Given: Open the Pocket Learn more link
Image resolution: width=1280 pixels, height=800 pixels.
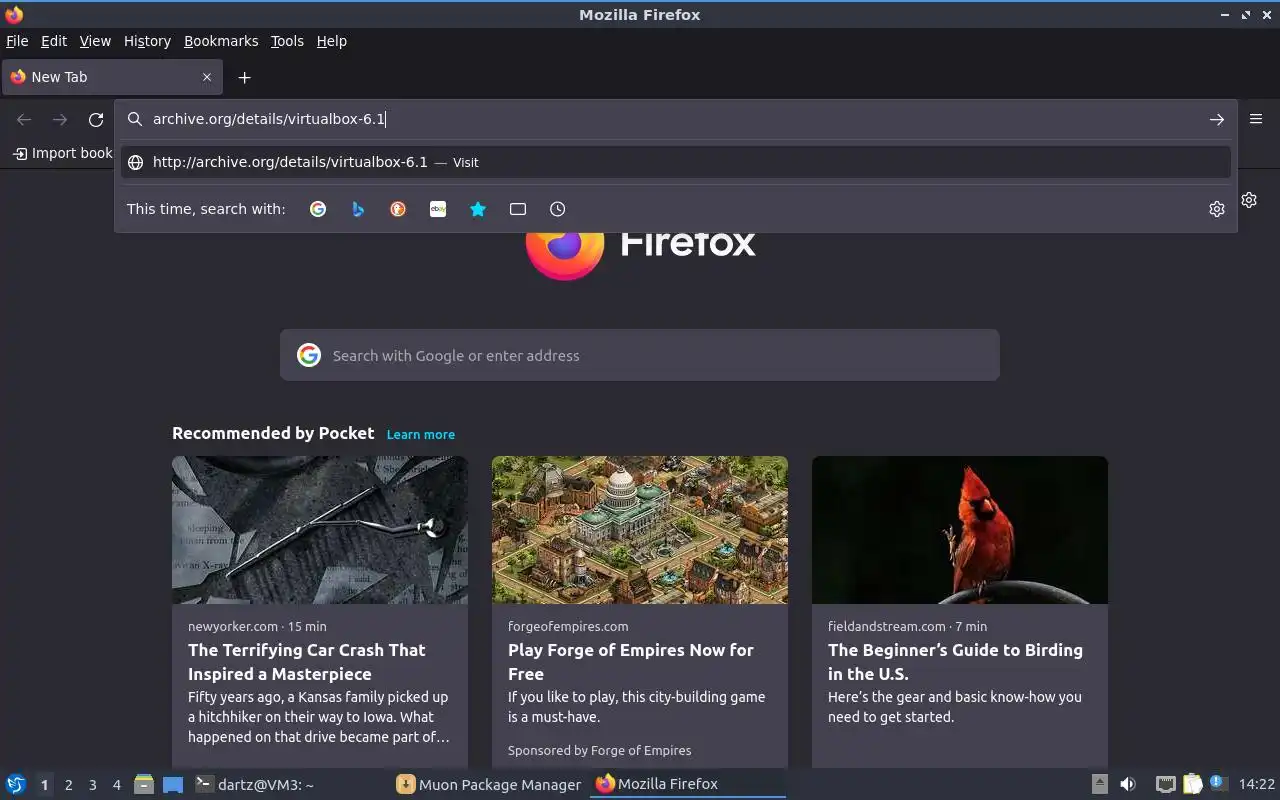Looking at the screenshot, I should (x=421, y=434).
